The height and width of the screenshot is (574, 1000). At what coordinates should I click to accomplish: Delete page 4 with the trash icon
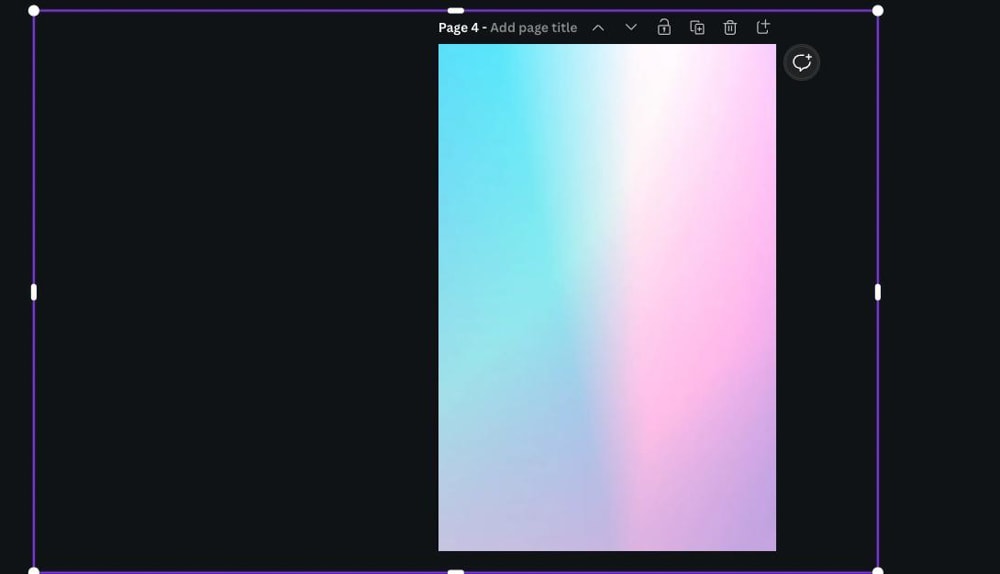click(x=730, y=27)
